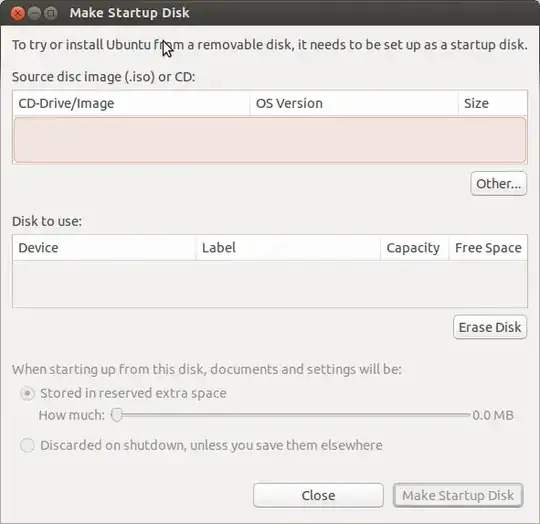Sort by Capacity column header
The height and width of the screenshot is (524, 540).
pos(415,248)
